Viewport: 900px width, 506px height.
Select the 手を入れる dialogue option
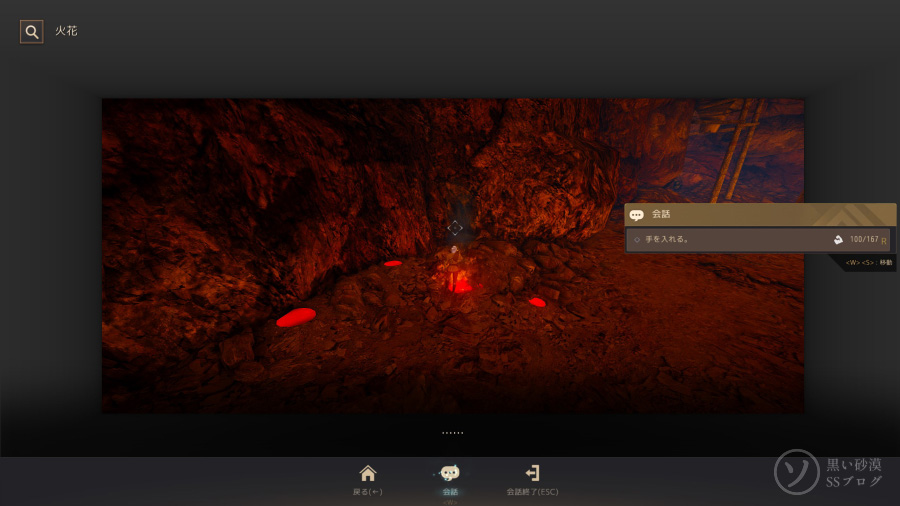(x=758, y=239)
